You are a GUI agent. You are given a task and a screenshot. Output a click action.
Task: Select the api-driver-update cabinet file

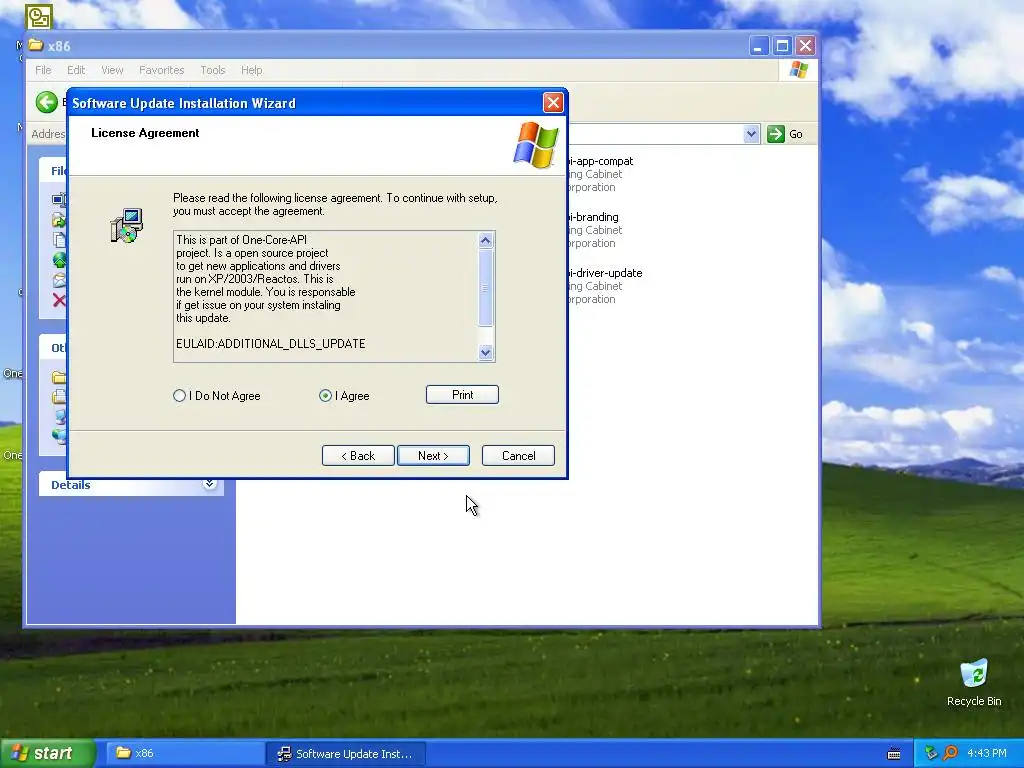pos(605,286)
